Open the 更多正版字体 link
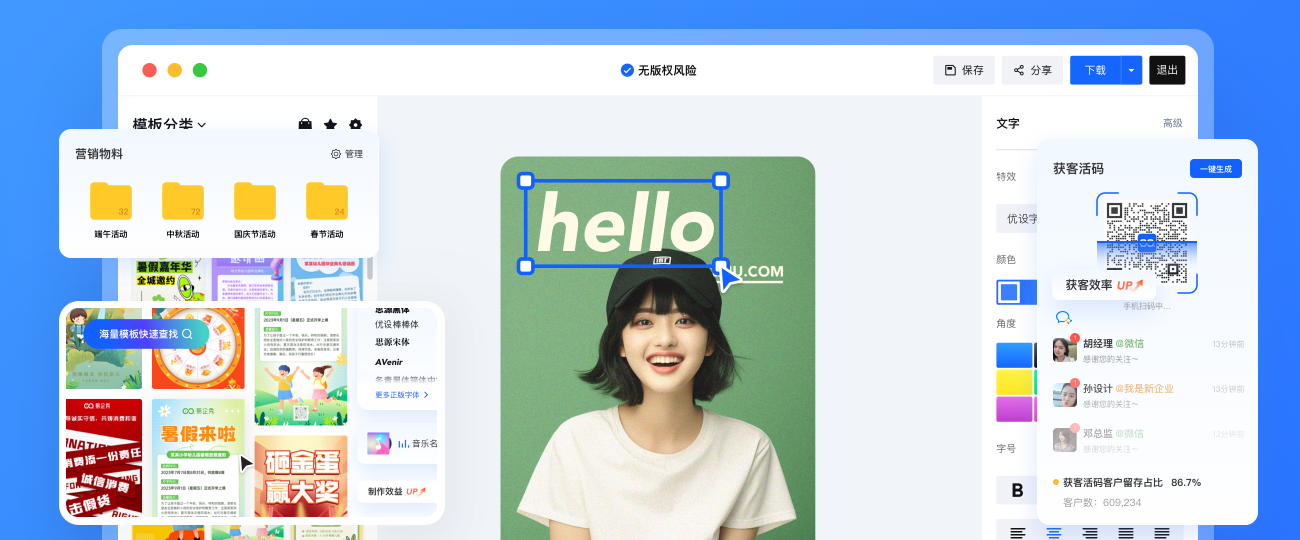This screenshot has height=540, width=1300. point(402,395)
